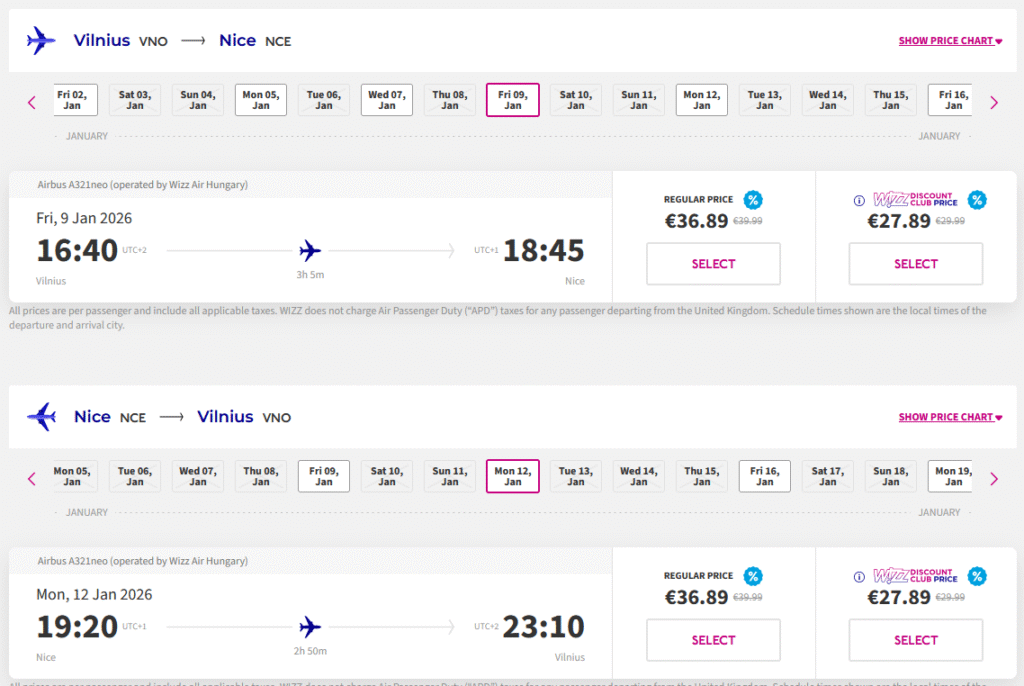Click the return previous dates left arrow

pos(32,478)
